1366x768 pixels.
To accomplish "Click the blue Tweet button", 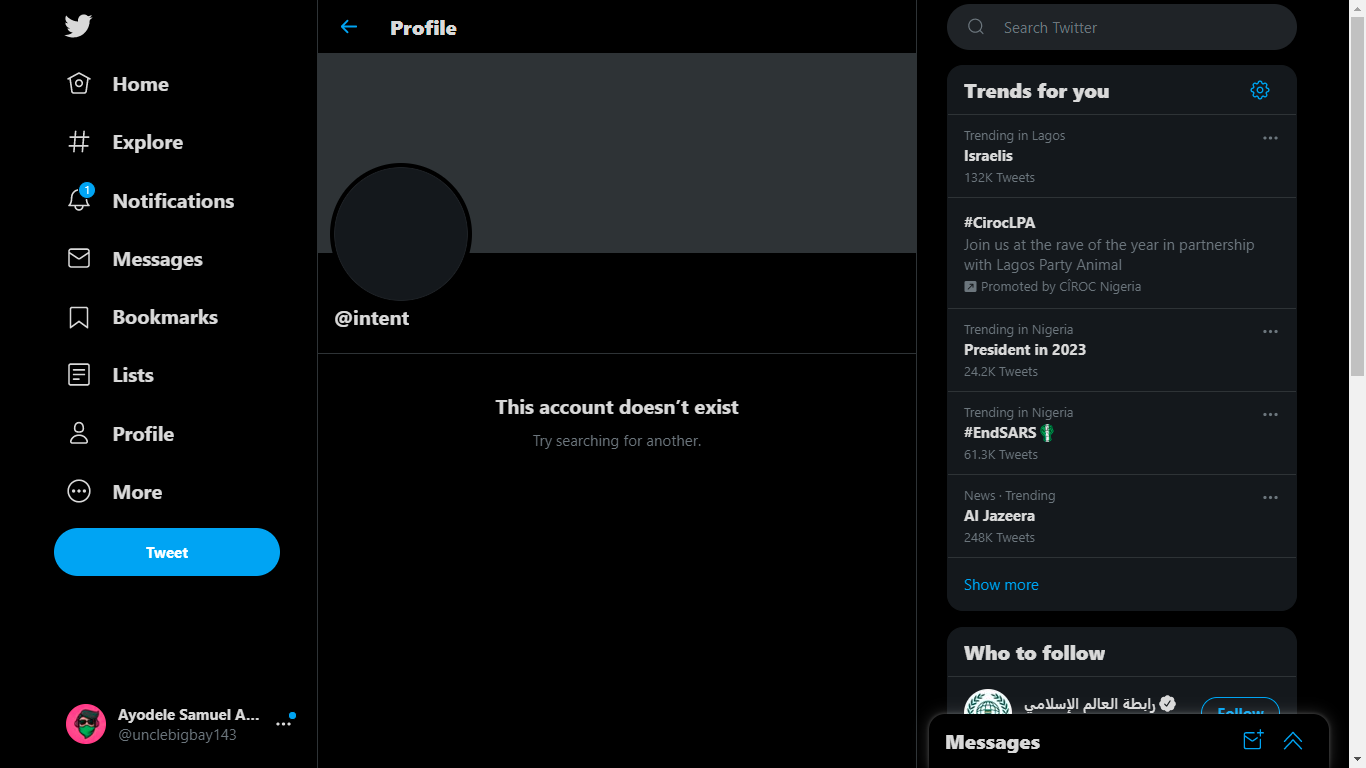I will pyautogui.click(x=167, y=552).
